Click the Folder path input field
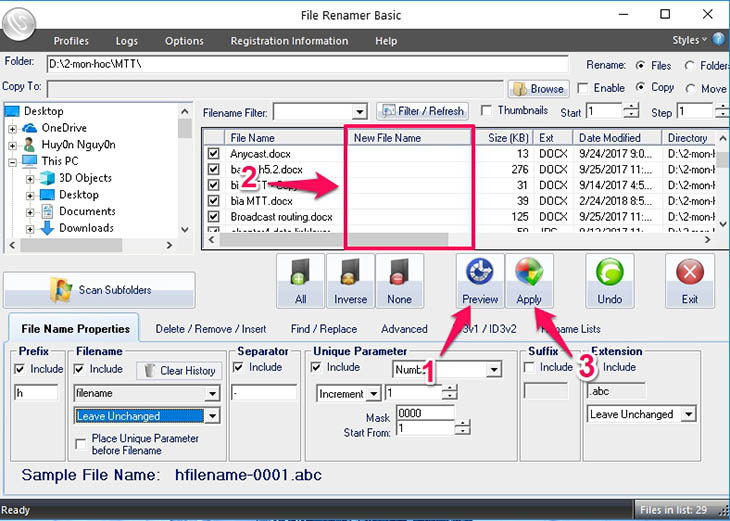This screenshot has height=521, width=730. point(307,64)
